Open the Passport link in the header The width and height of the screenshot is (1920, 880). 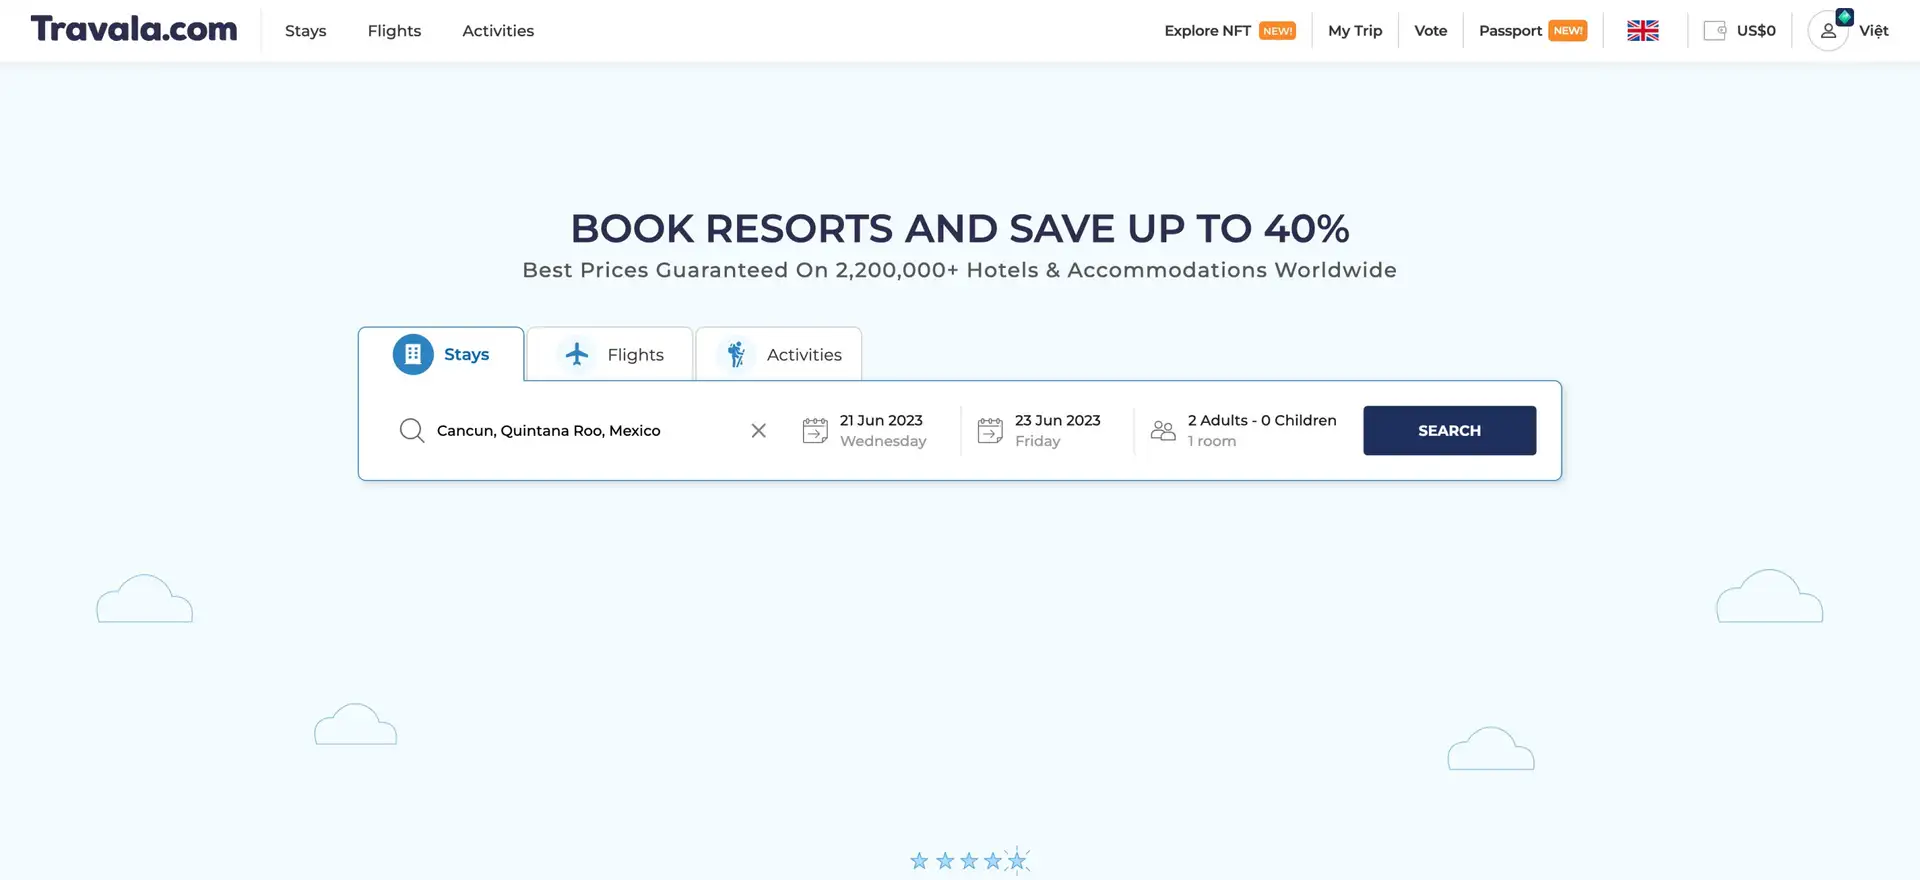coord(1510,31)
